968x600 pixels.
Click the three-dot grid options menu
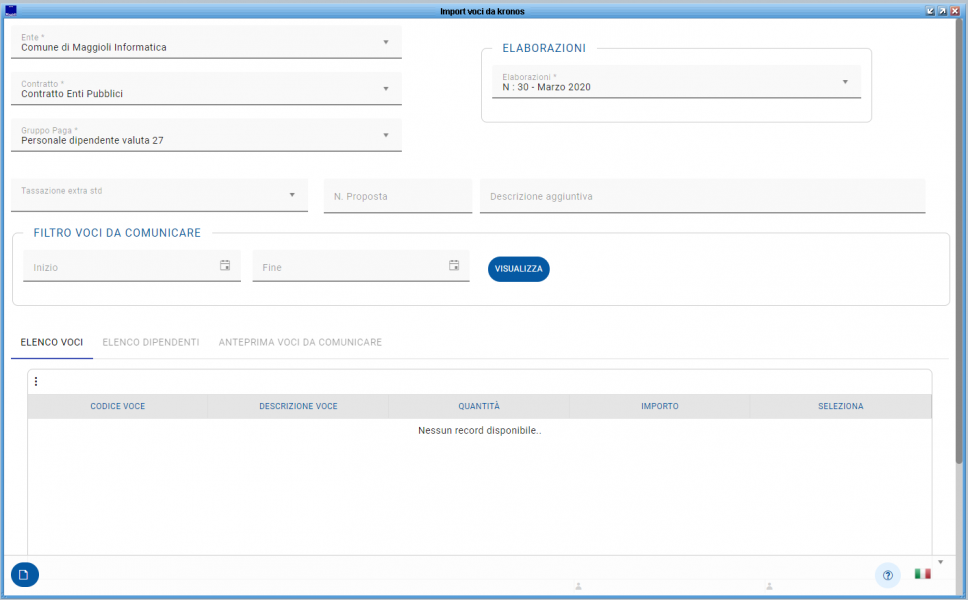pyautogui.click(x=36, y=381)
